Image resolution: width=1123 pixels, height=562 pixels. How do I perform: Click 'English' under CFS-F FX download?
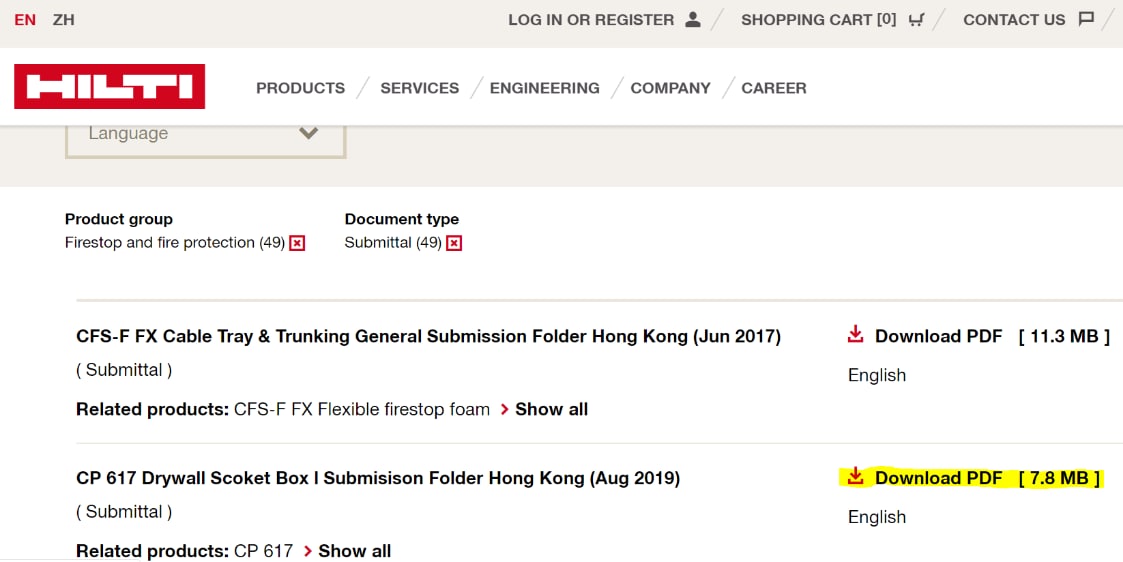(877, 375)
